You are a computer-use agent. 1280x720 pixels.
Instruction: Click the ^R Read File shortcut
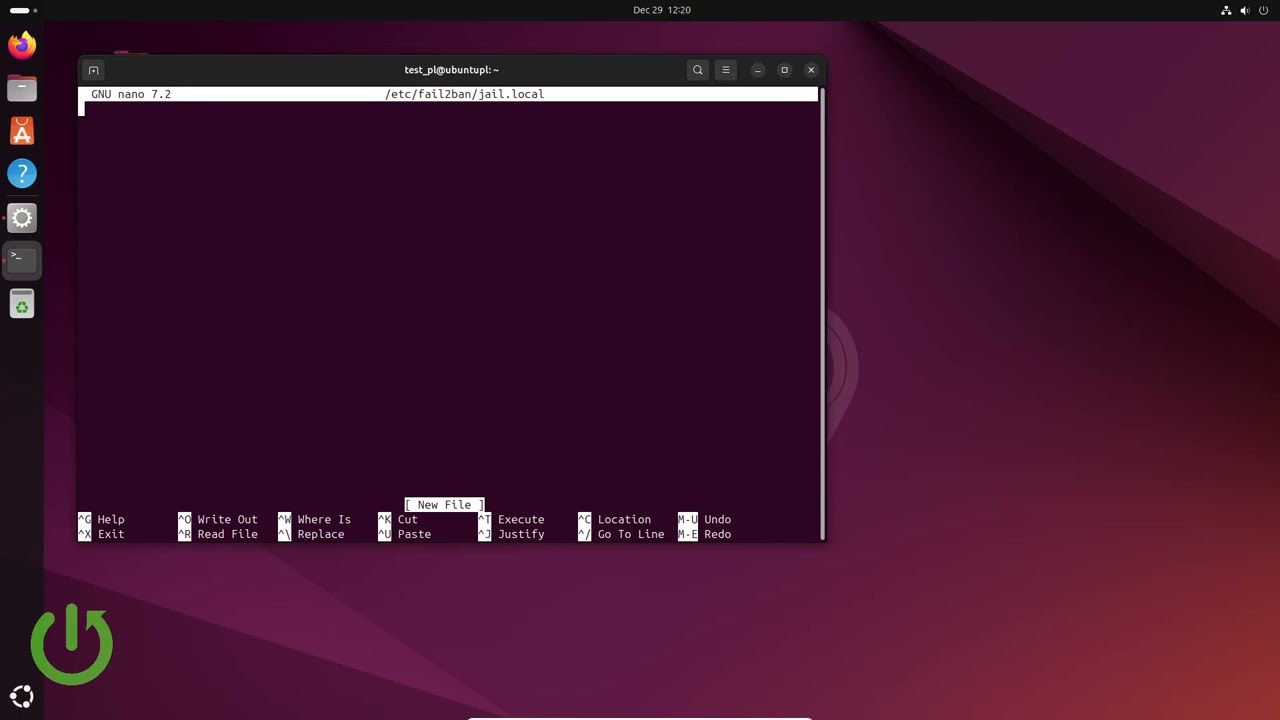[x=218, y=534]
